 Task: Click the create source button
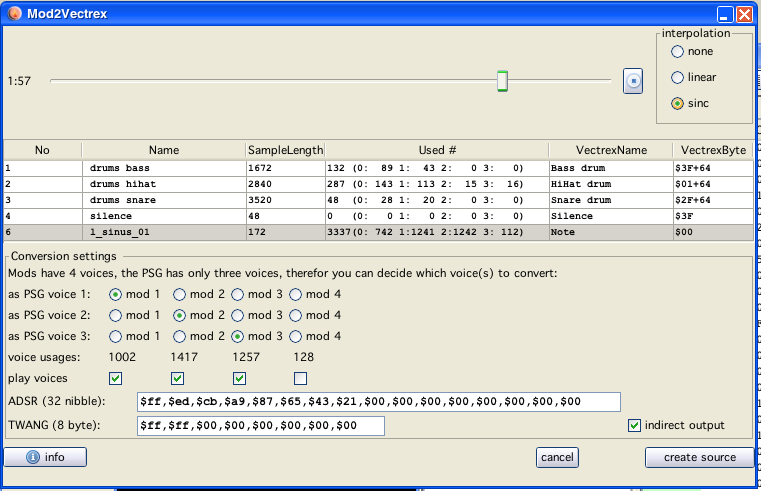point(699,457)
